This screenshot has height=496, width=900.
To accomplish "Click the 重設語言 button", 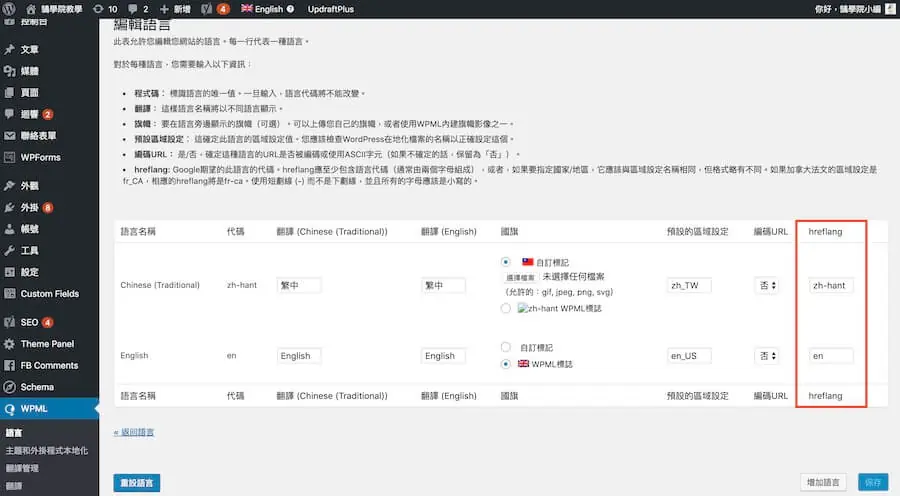I will (x=137, y=483).
